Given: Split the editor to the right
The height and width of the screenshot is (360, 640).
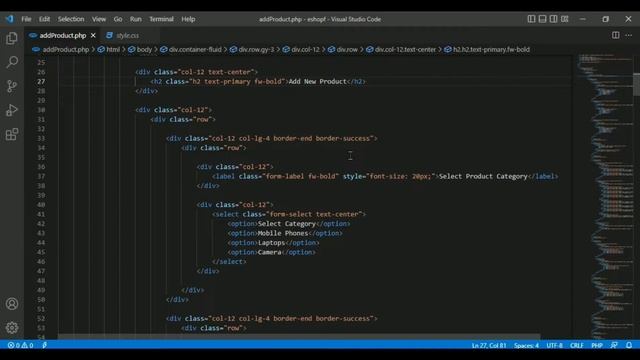Looking at the screenshot, I should point(616,35).
